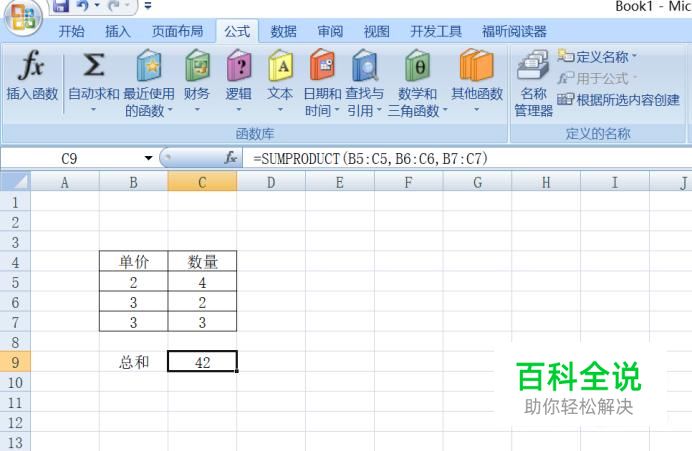Open the 插入函数 dialog

click(32, 76)
